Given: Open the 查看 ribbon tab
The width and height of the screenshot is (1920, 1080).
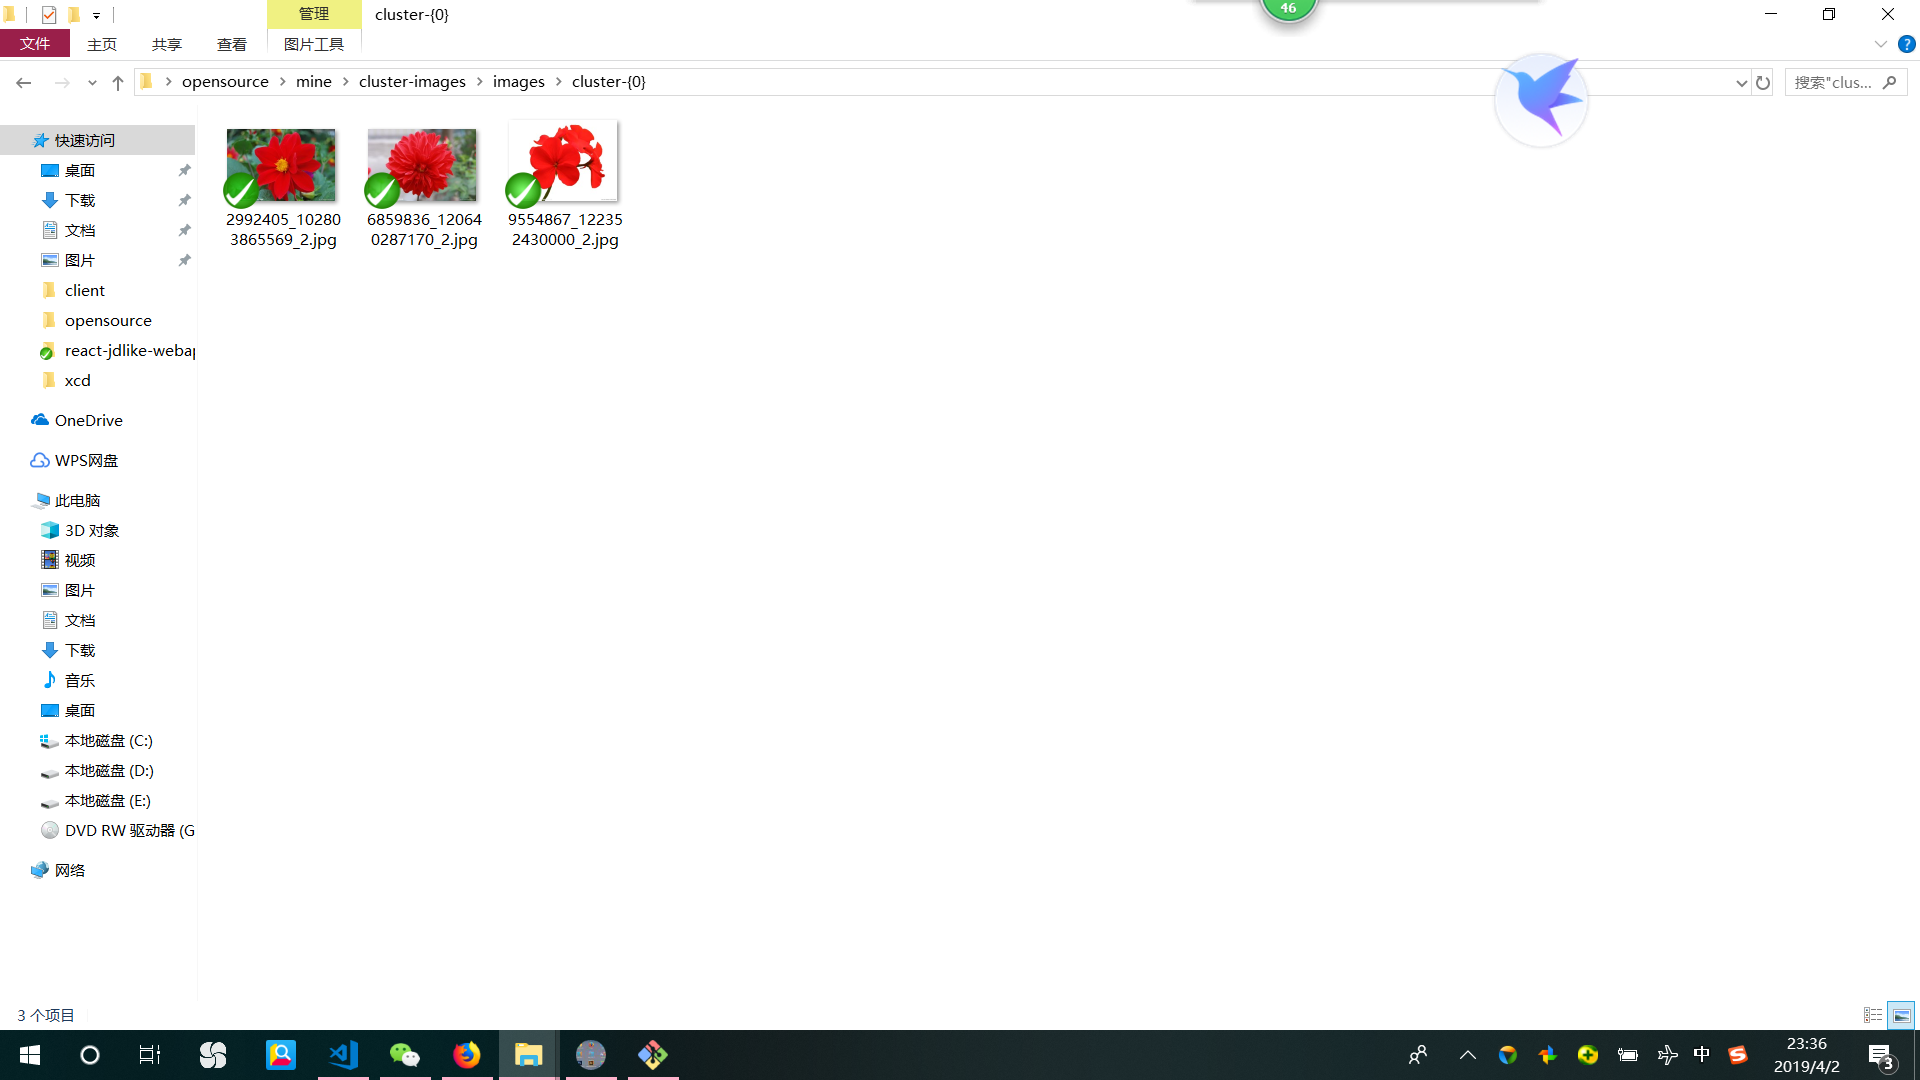Looking at the screenshot, I should pos(232,44).
